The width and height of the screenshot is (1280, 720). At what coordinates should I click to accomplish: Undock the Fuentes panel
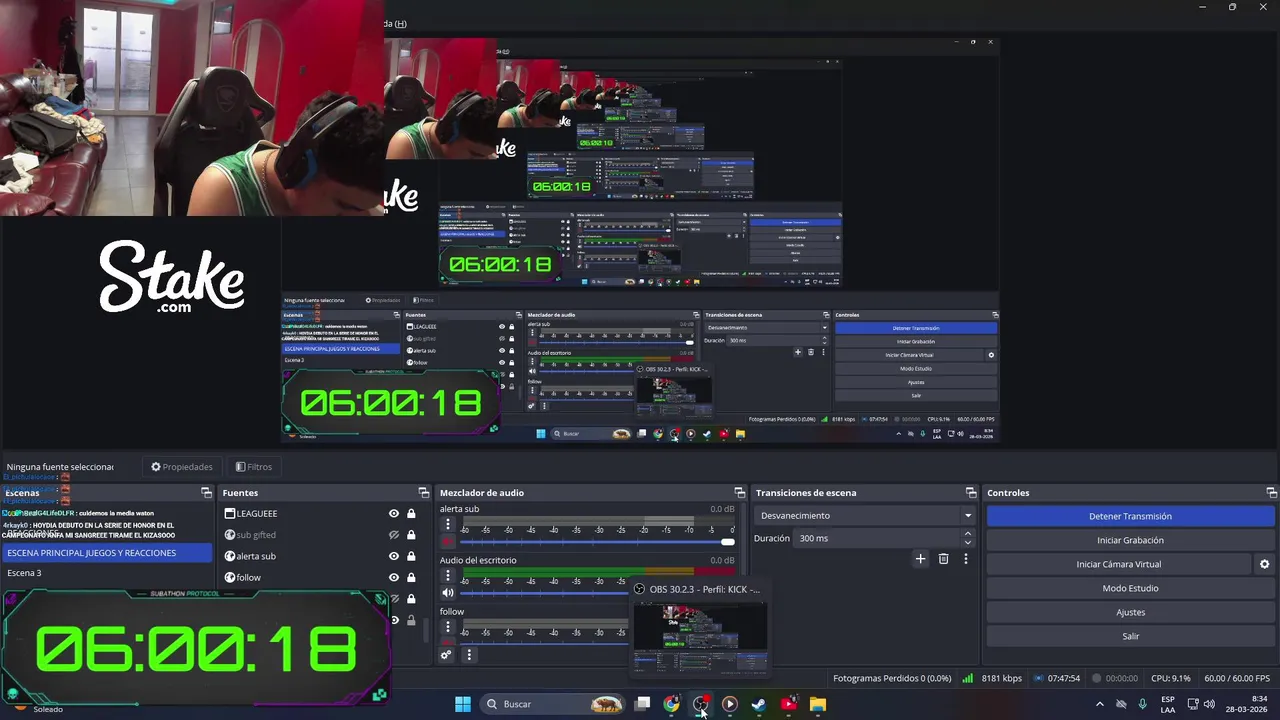tap(424, 493)
